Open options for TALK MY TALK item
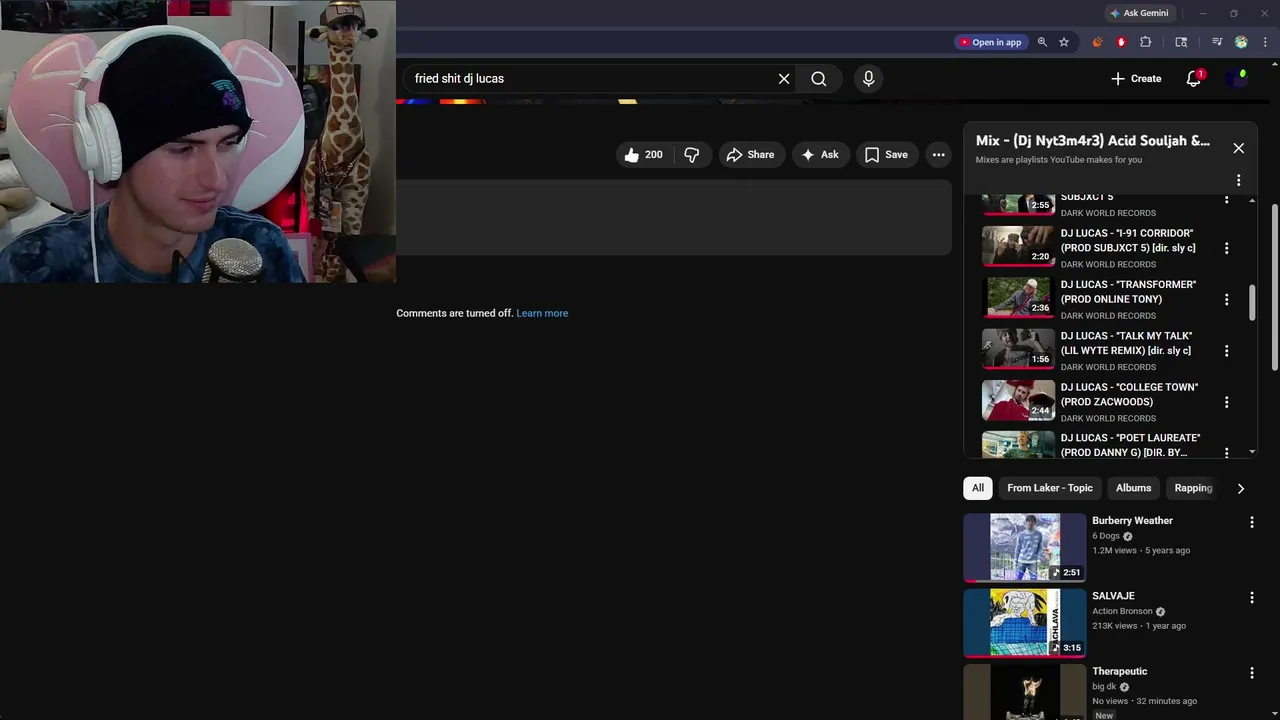 pos(1226,351)
